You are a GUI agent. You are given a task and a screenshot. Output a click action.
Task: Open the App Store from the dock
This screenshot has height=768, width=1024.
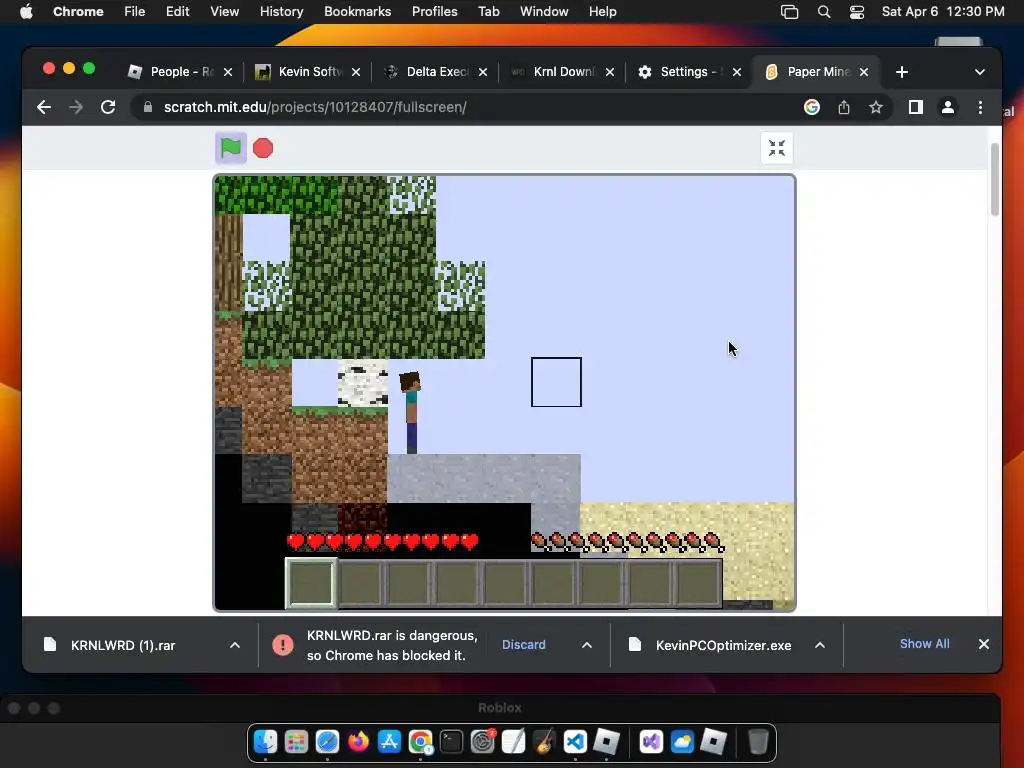point(389,742)
